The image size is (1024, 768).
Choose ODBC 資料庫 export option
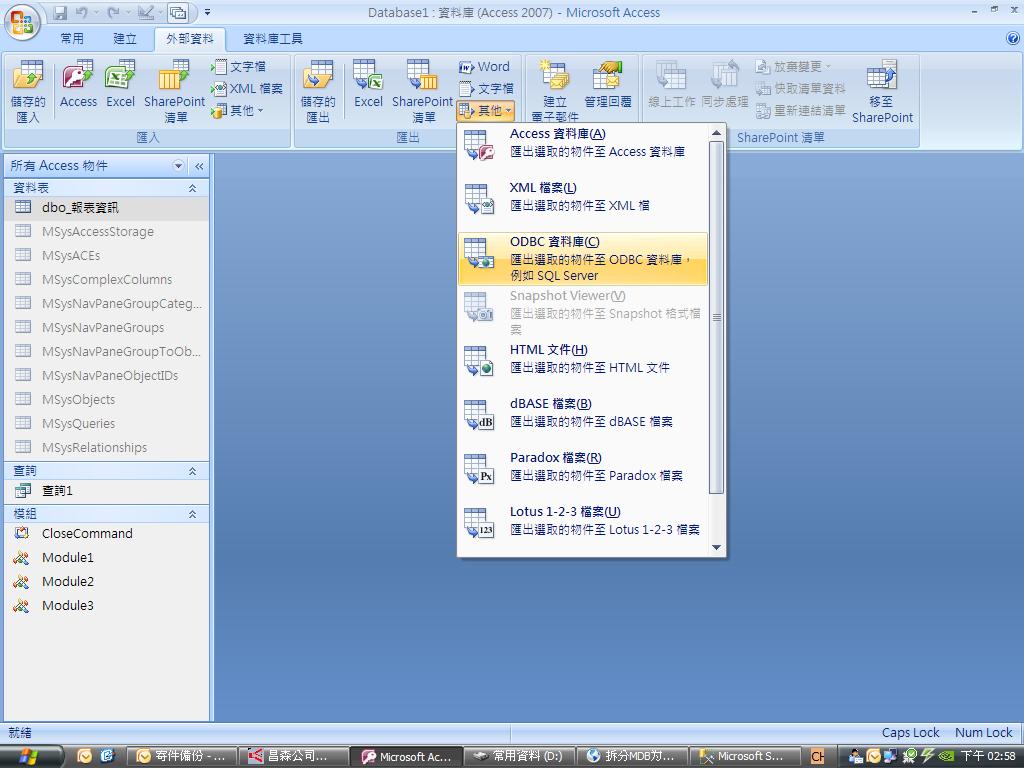tap(583, 259)
